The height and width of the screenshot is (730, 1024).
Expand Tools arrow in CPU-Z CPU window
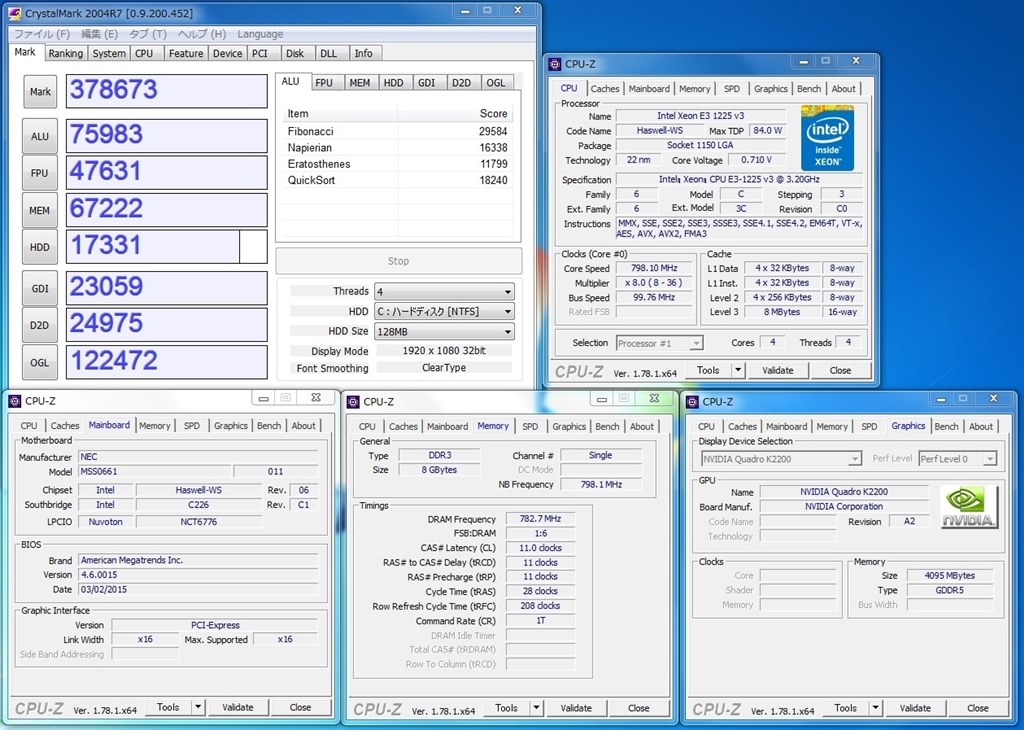click(738, 370)
